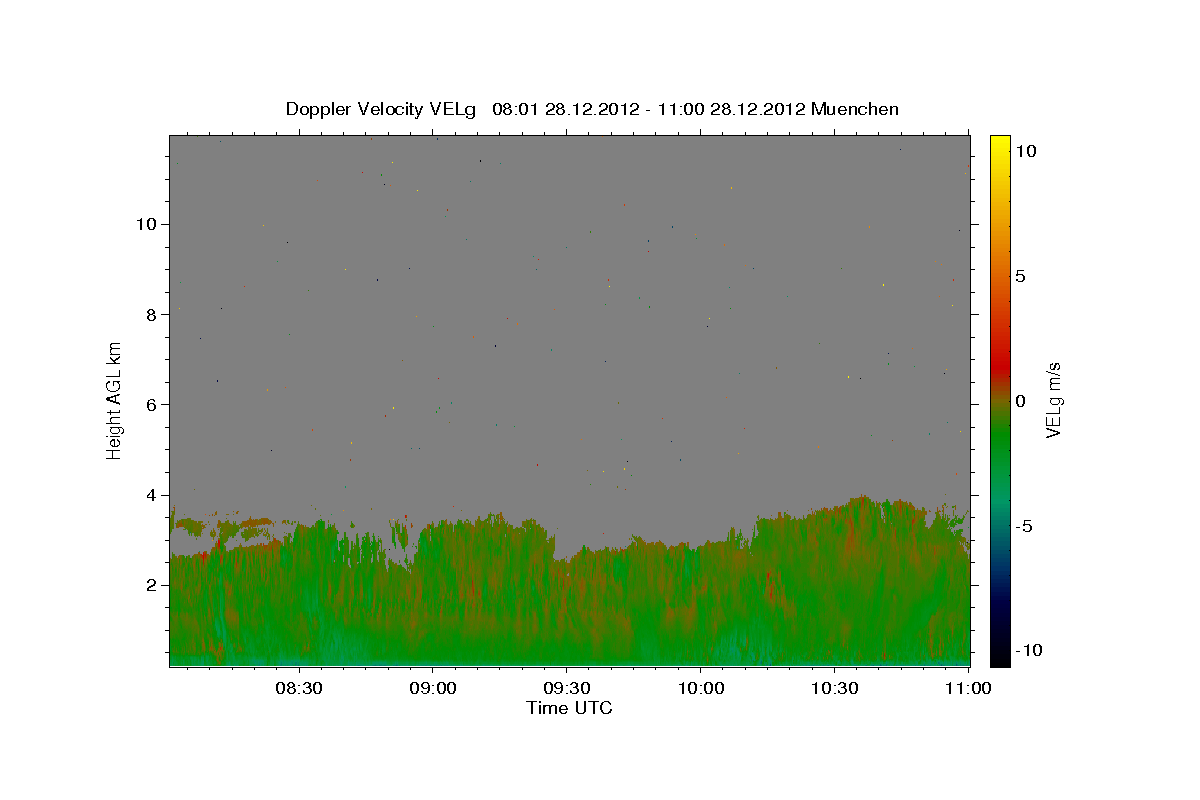This screenshot has width=1200, height=800.
Task: Click the '09:30' time axis label
Action: (x=566, y=689)
